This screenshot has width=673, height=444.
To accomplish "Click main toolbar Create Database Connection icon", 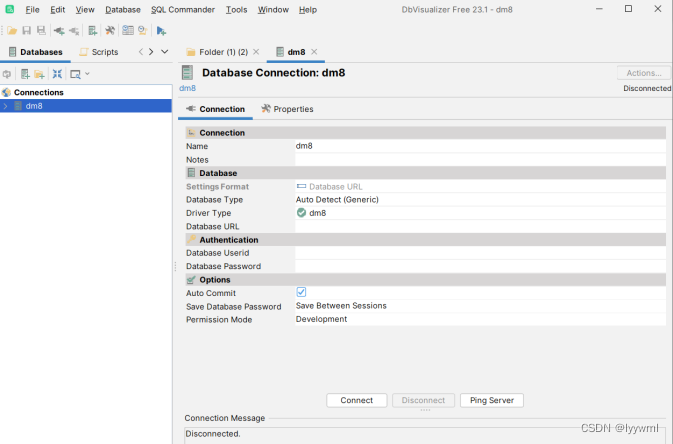I will coord(92,30).
